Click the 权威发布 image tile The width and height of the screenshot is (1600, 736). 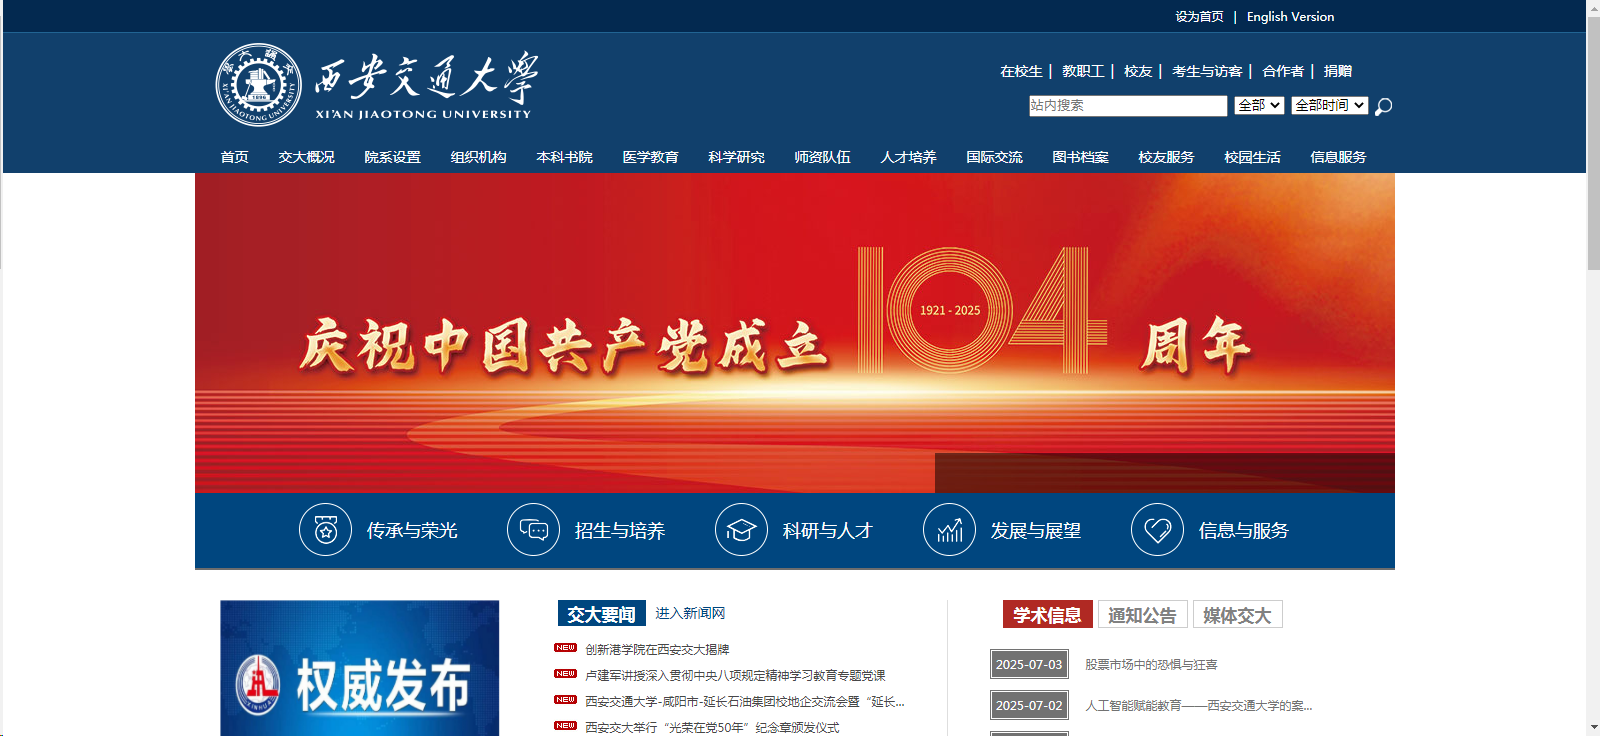pyautogui.click(x=360, y=668)
